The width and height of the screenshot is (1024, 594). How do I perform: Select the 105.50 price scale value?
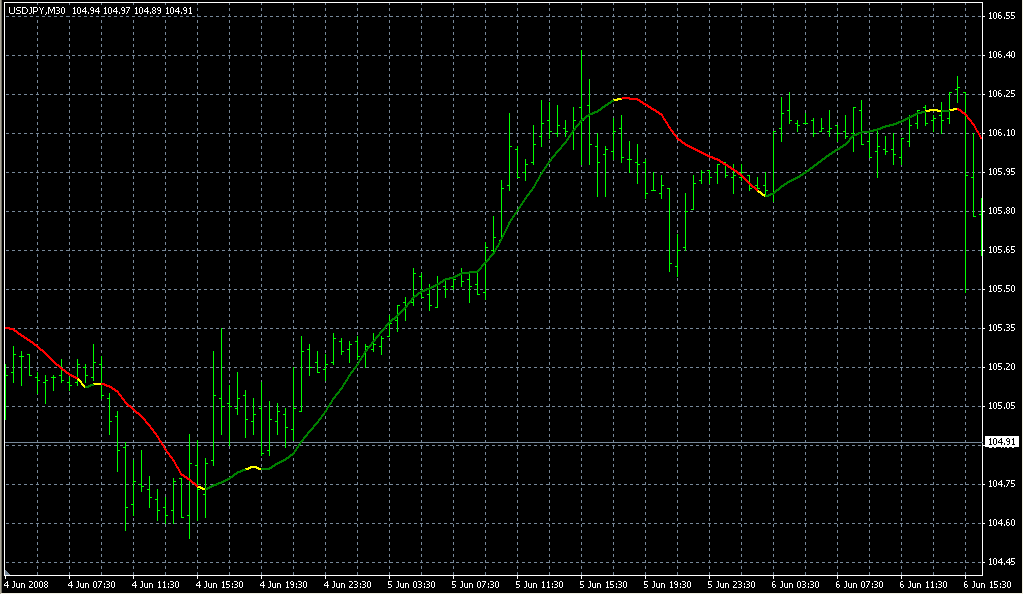click(1001, 289)
